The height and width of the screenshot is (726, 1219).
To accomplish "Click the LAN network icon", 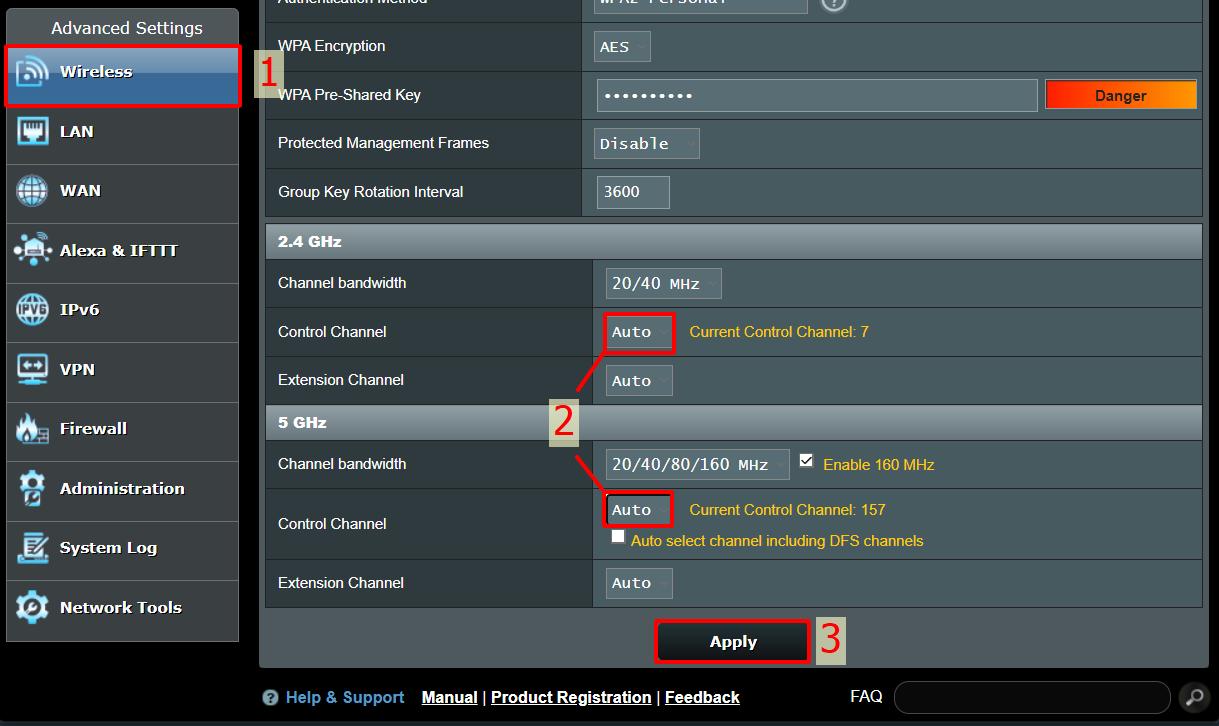I will (32, 131).
